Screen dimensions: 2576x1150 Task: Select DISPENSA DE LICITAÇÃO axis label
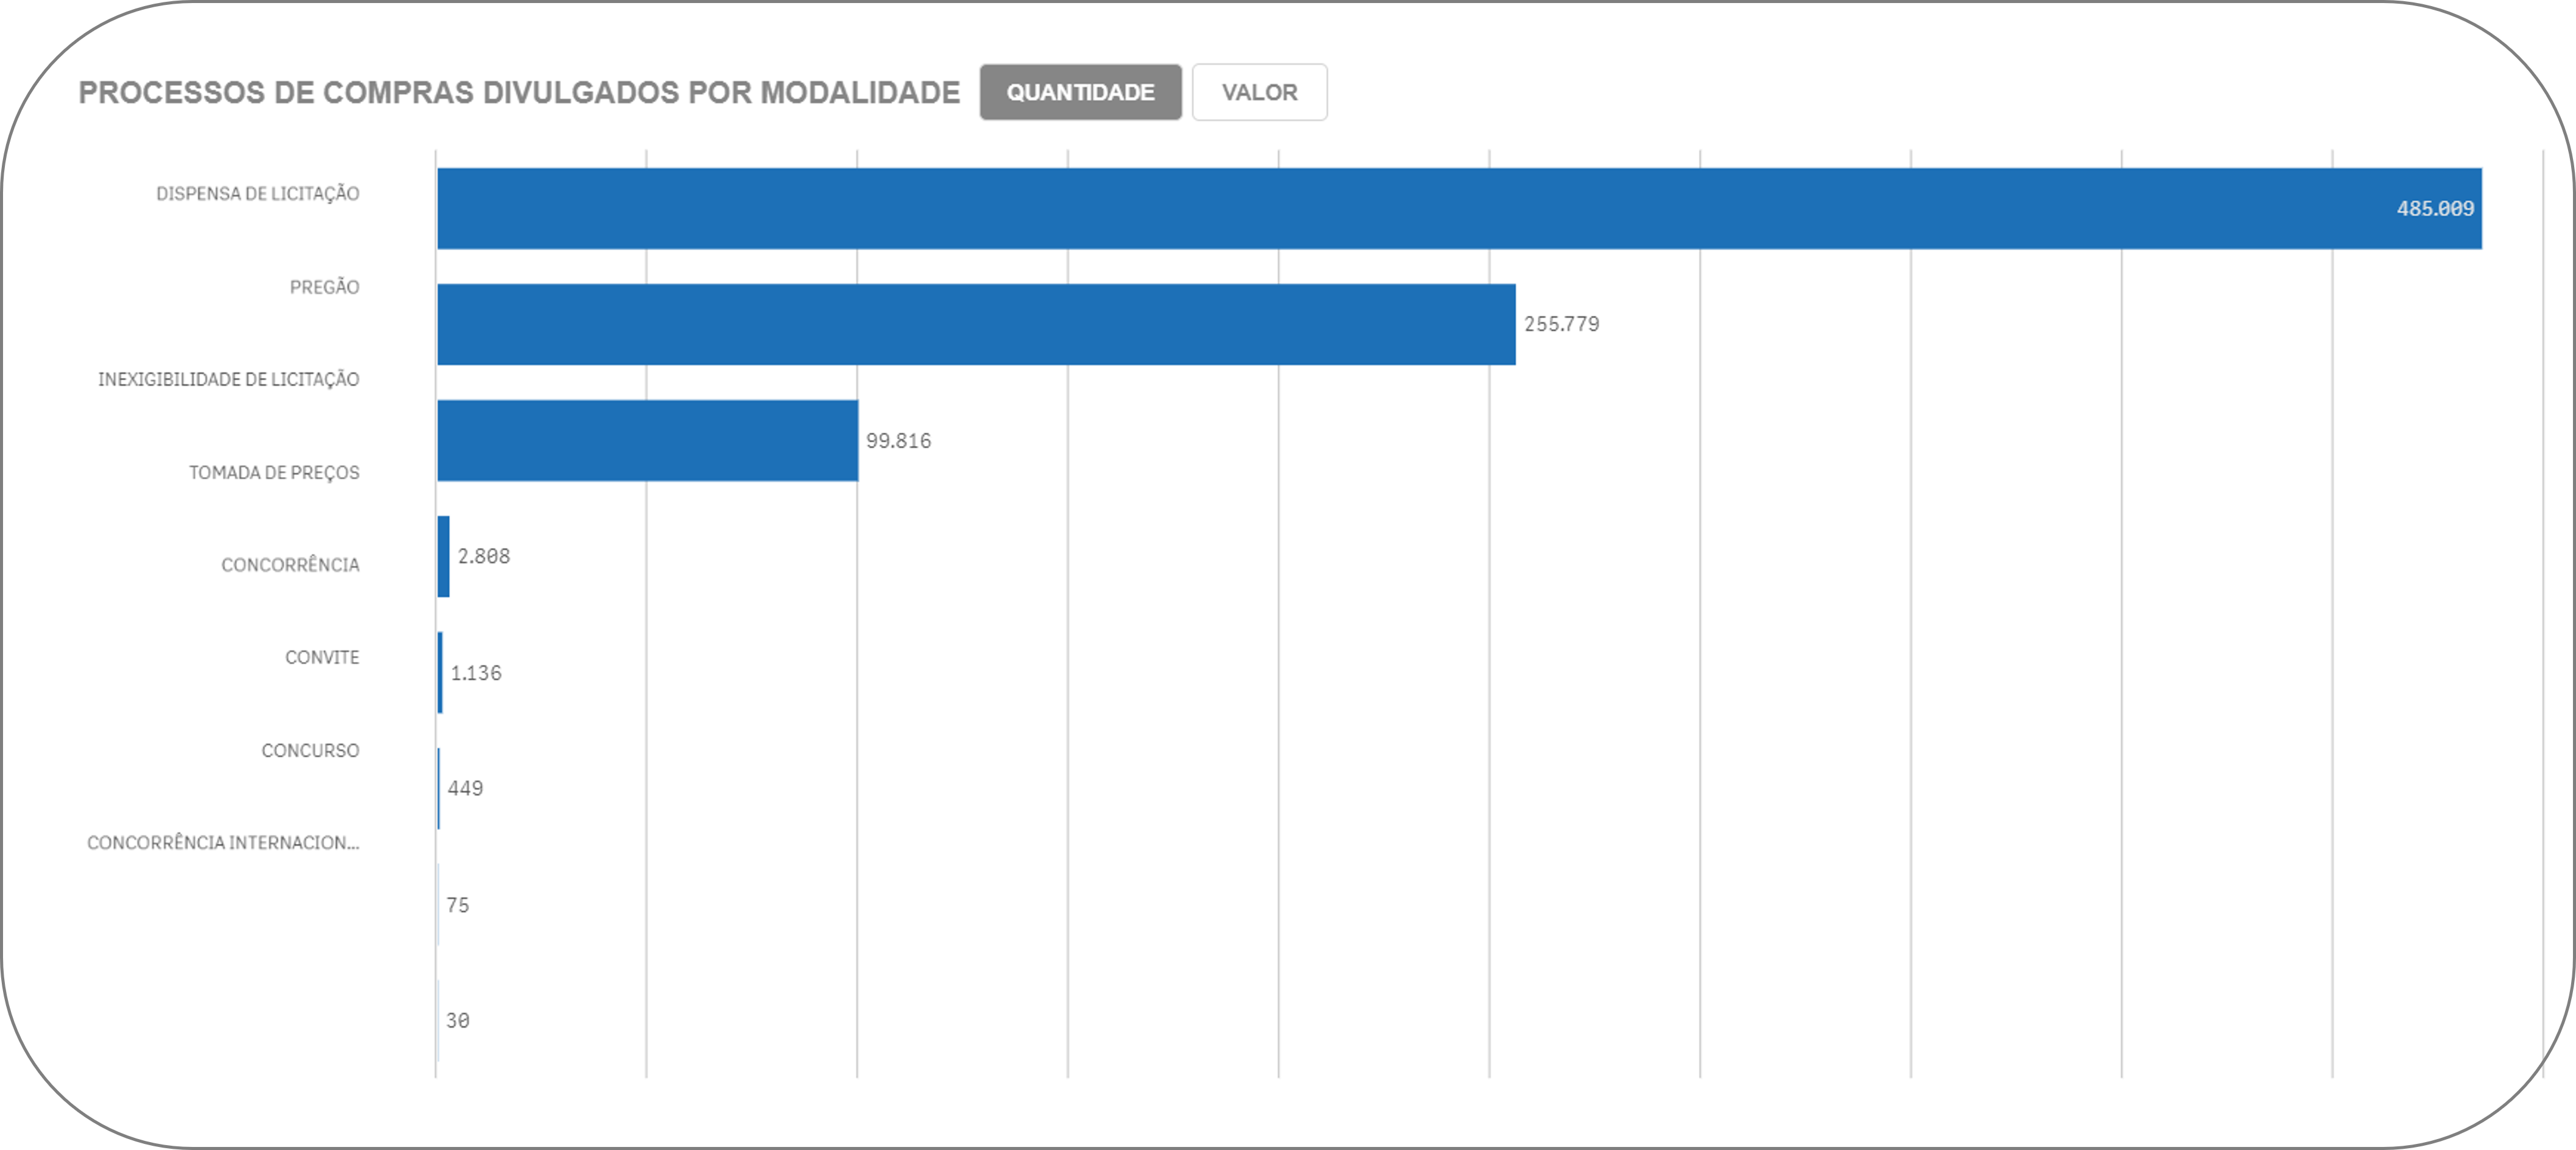tap(257, 194)
